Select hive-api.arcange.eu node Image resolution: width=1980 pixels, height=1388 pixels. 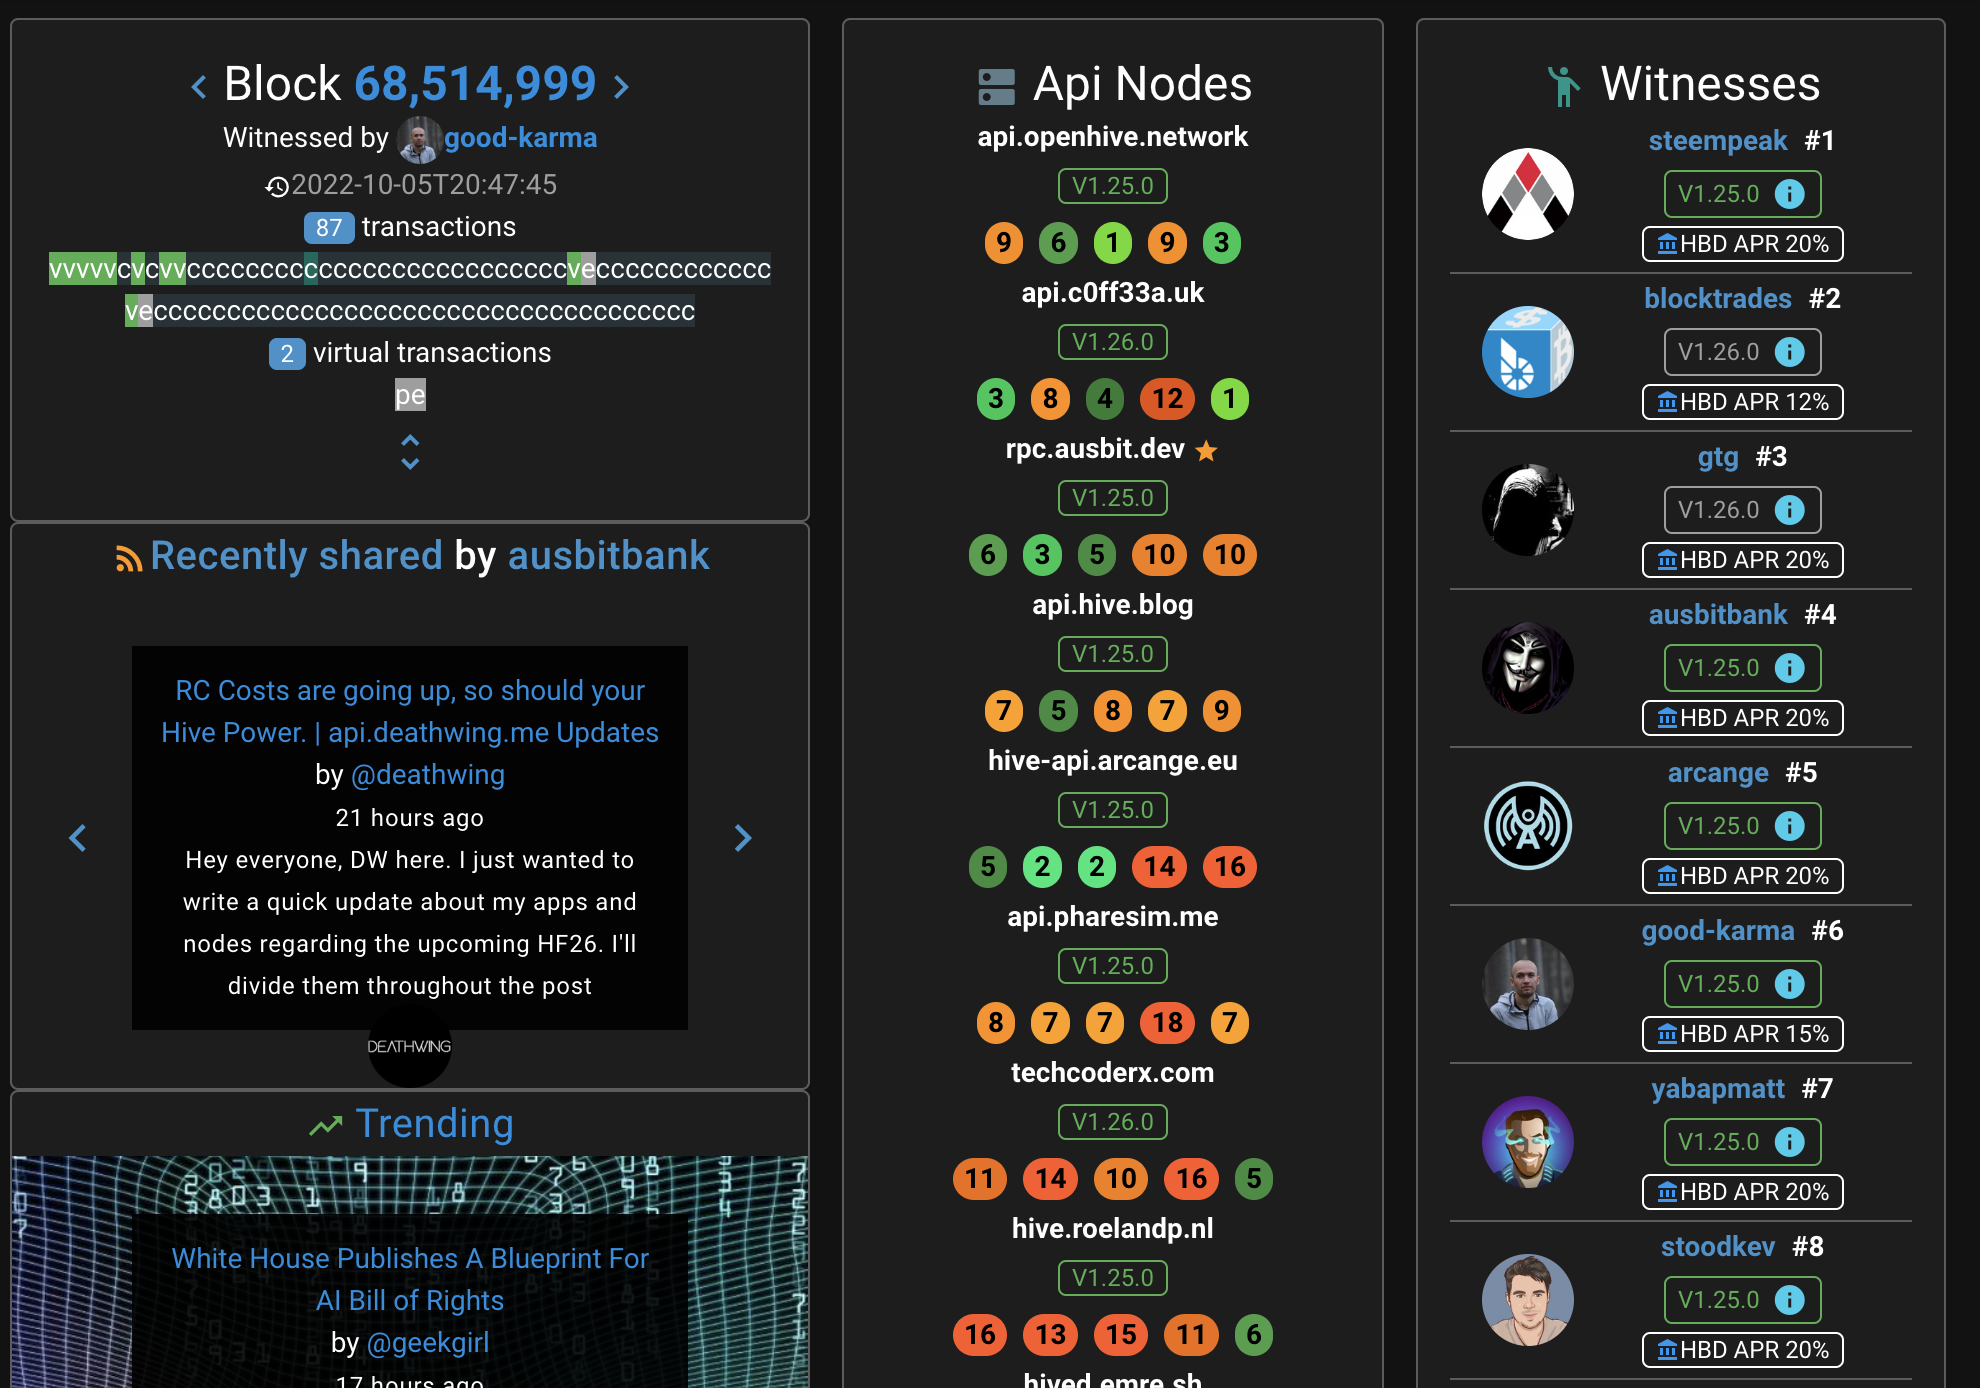[1113, 761]
